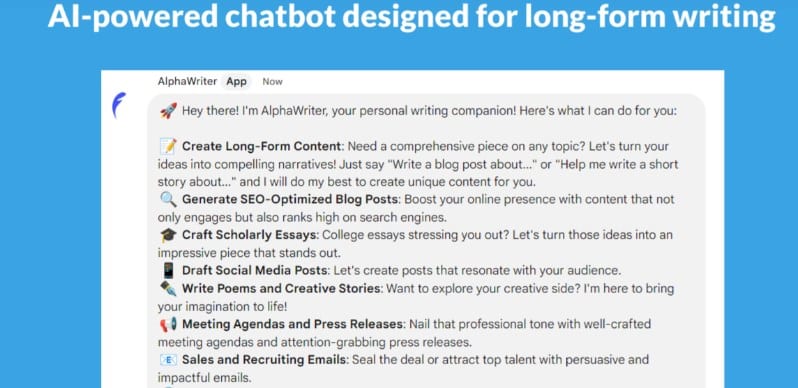Viewport: 798px width, 388px height.
Task: Click the megaphone emoji icon
Action: (168, 324)
